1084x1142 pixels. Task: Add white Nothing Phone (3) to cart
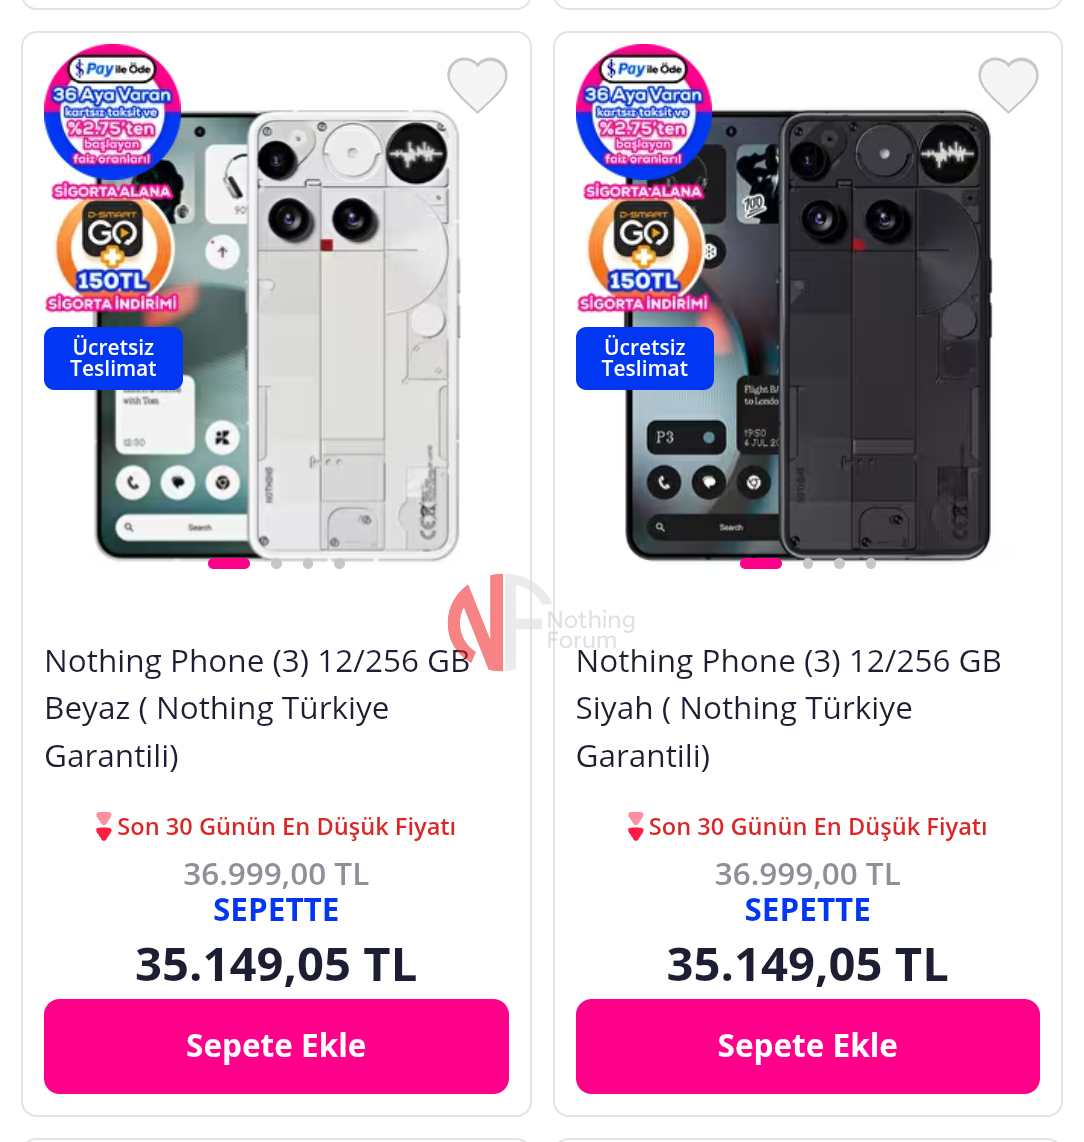pos(276,1046)
